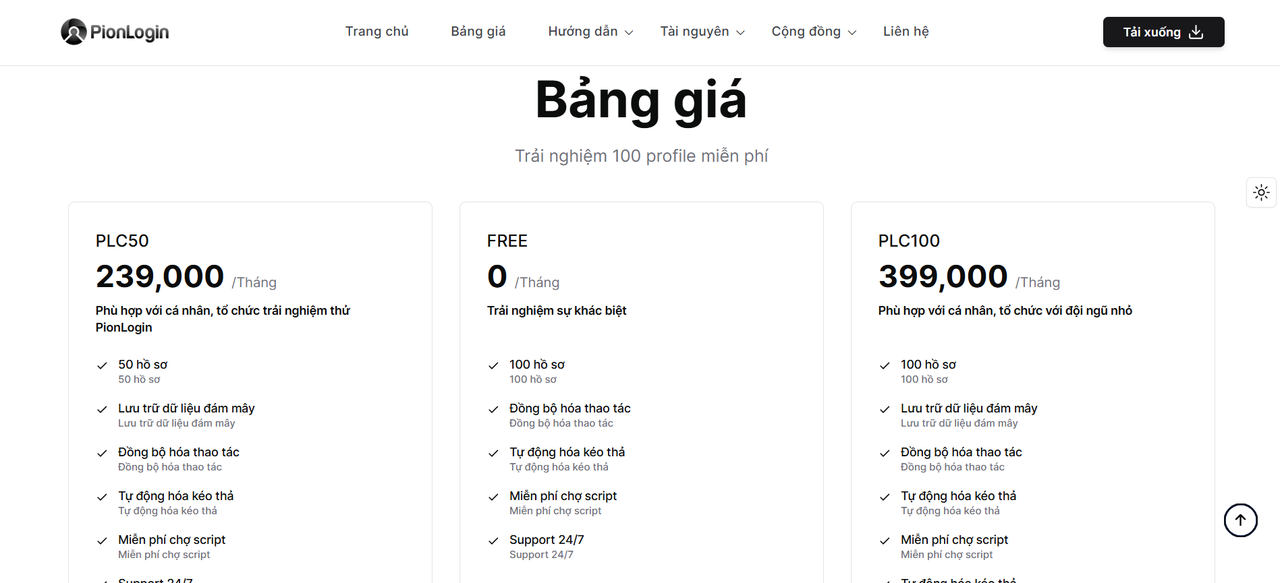Viewport: 1280px width, 583px height.
Task: Click the PionLogin brand name text
Action: click(129, 32)
